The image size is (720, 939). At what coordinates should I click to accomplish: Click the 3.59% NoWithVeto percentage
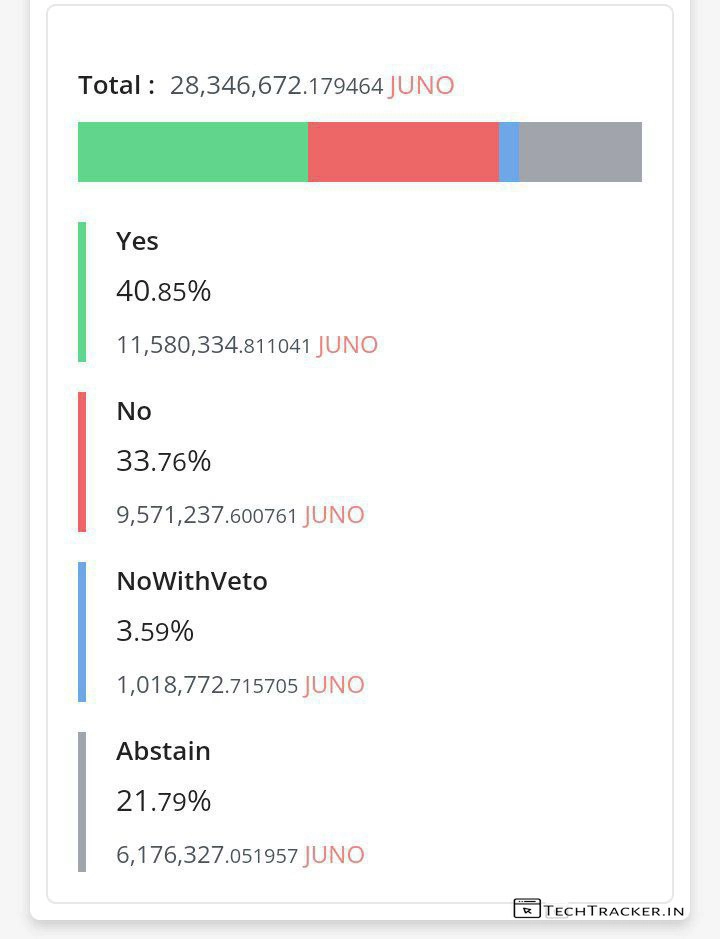pos(155,631)
